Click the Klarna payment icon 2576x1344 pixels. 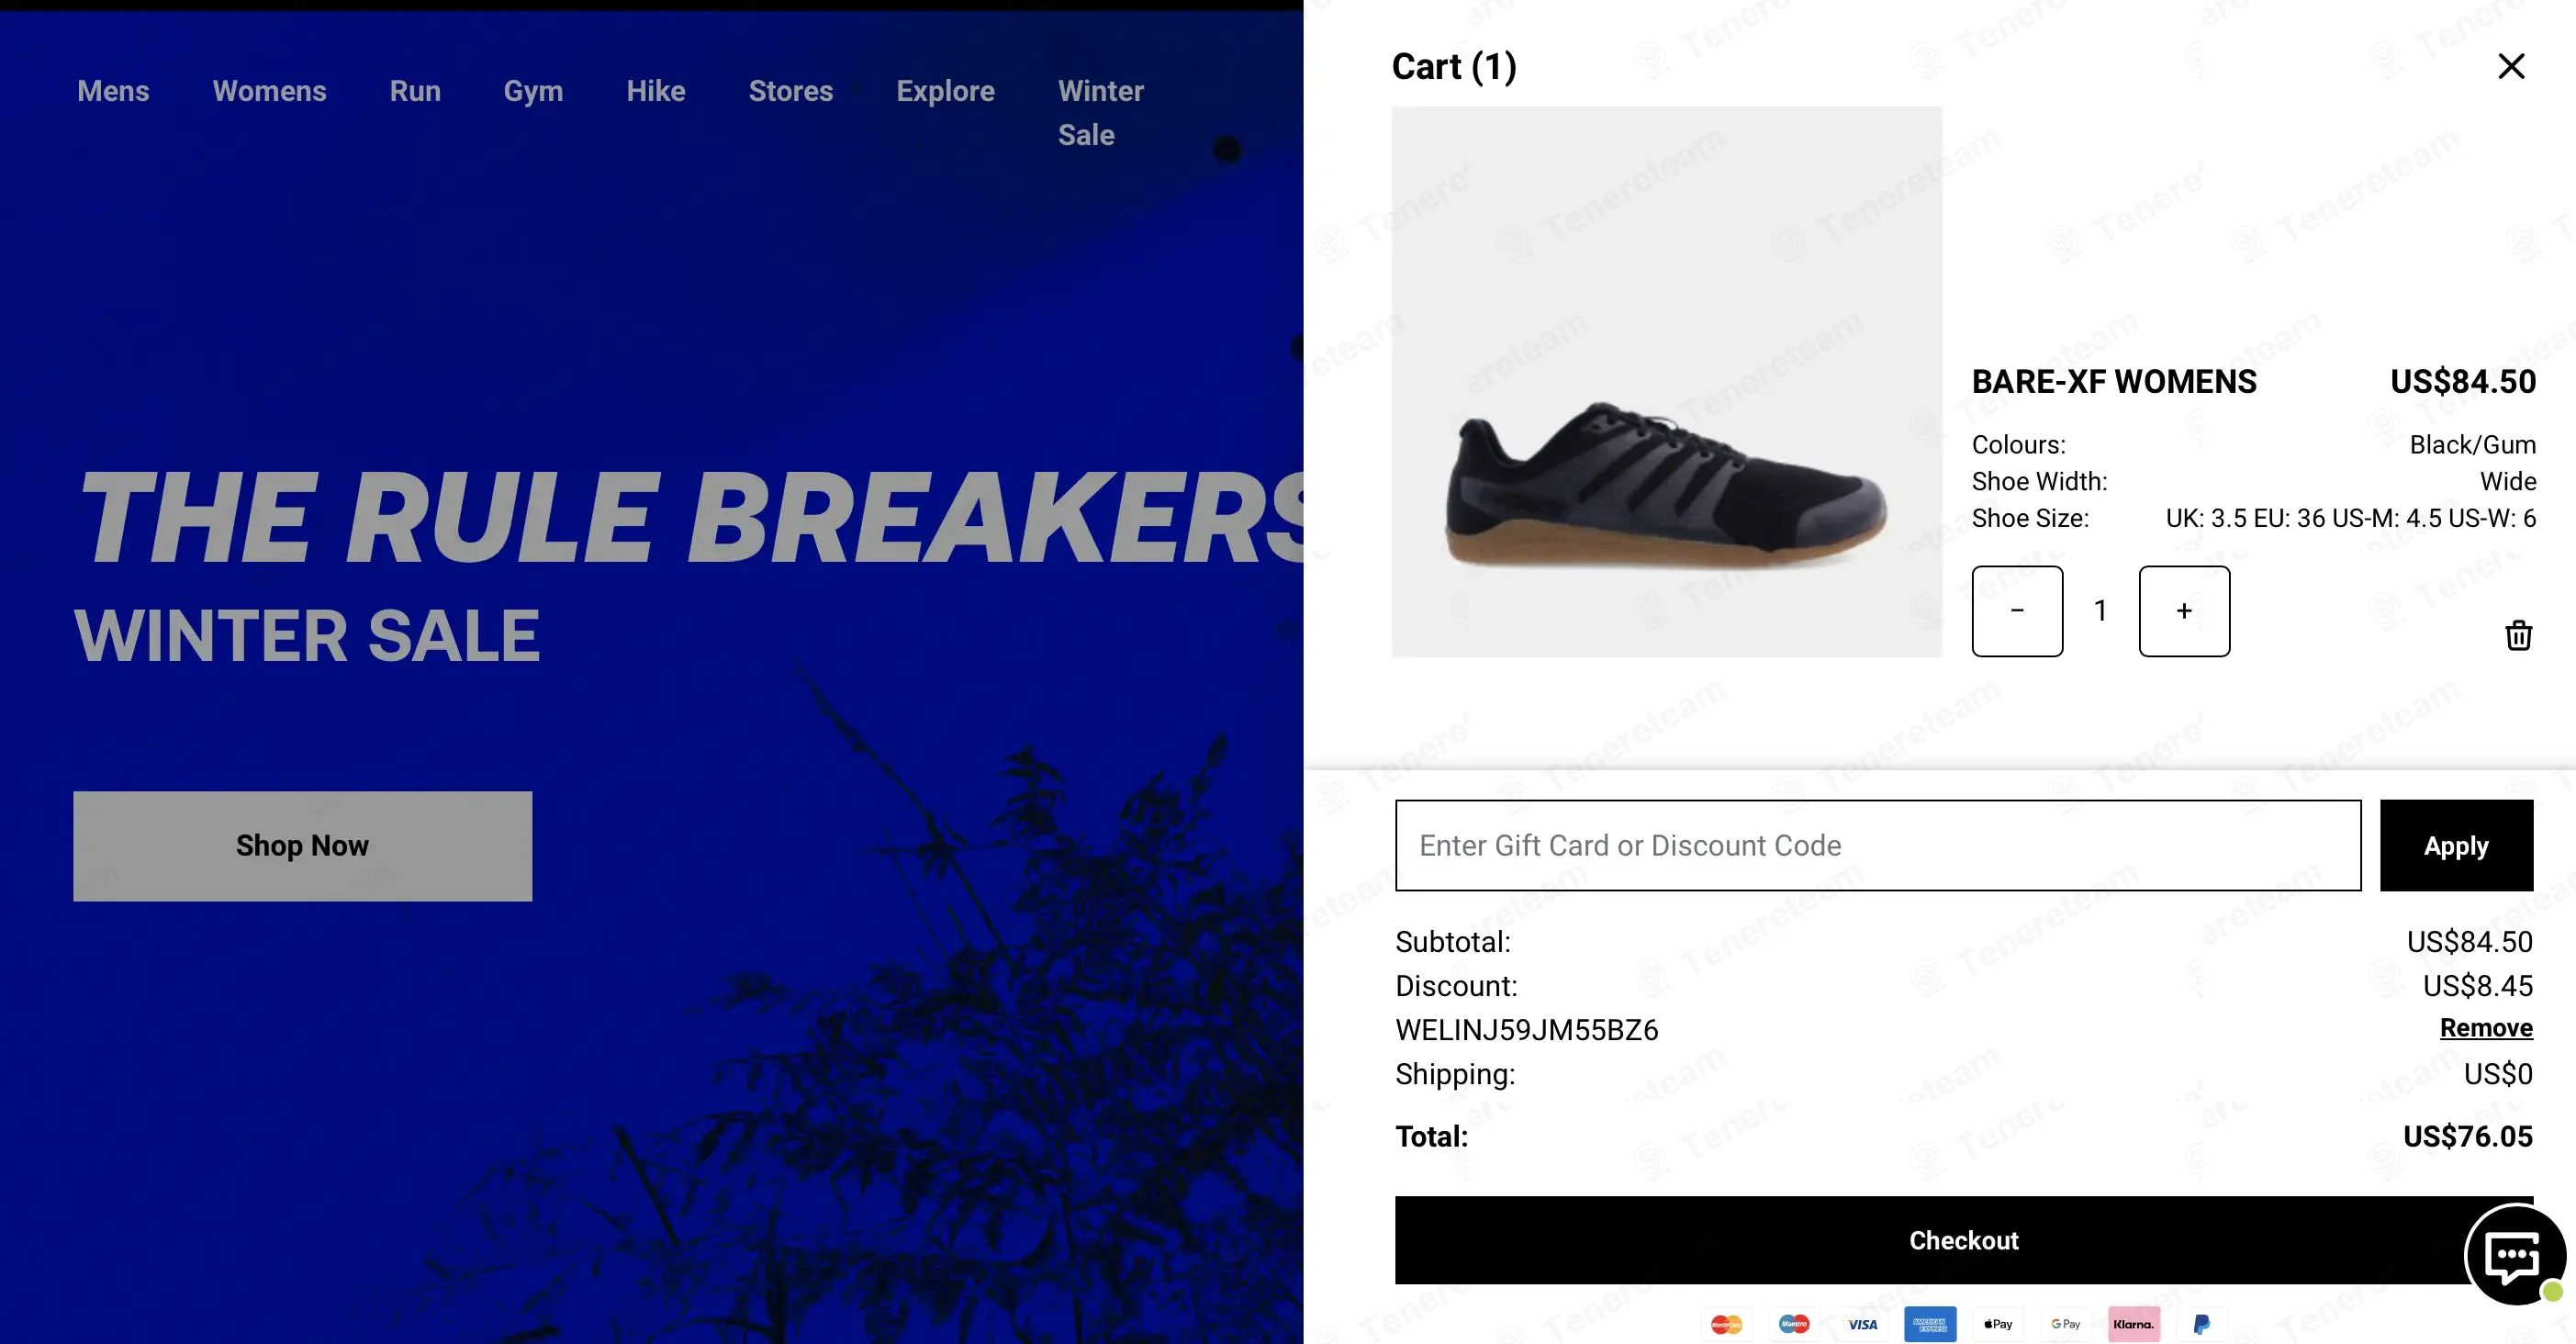(2133, 1324)
